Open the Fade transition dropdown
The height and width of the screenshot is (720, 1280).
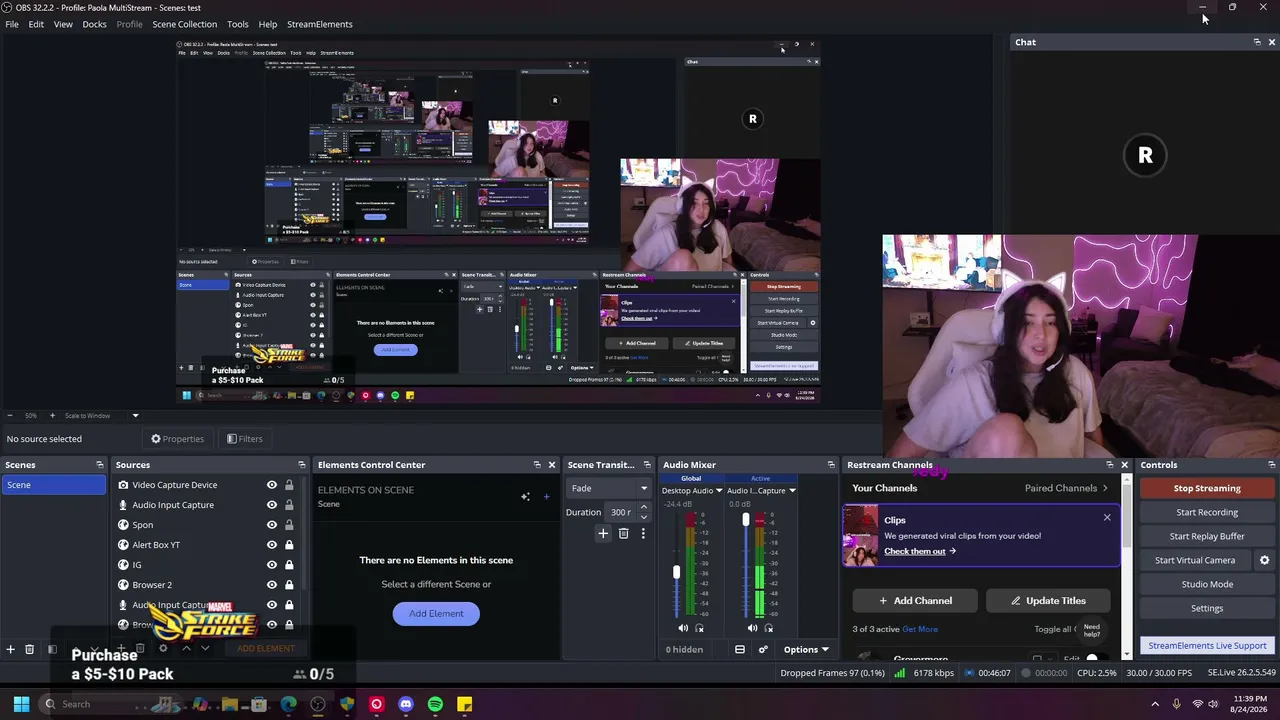coord(609,488)
